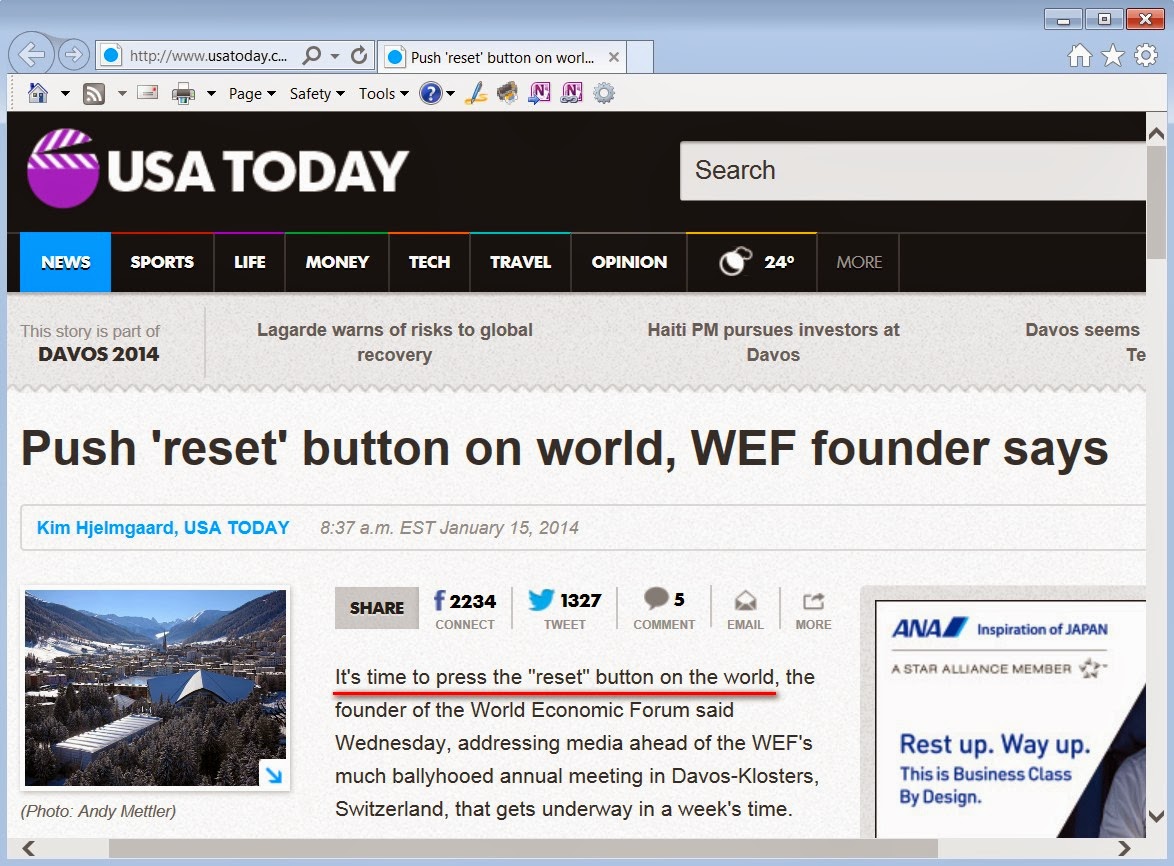Click the browser Home icon at top right
The height and width of the screenshot is (866, 1174).
[x=1079, y=55]
